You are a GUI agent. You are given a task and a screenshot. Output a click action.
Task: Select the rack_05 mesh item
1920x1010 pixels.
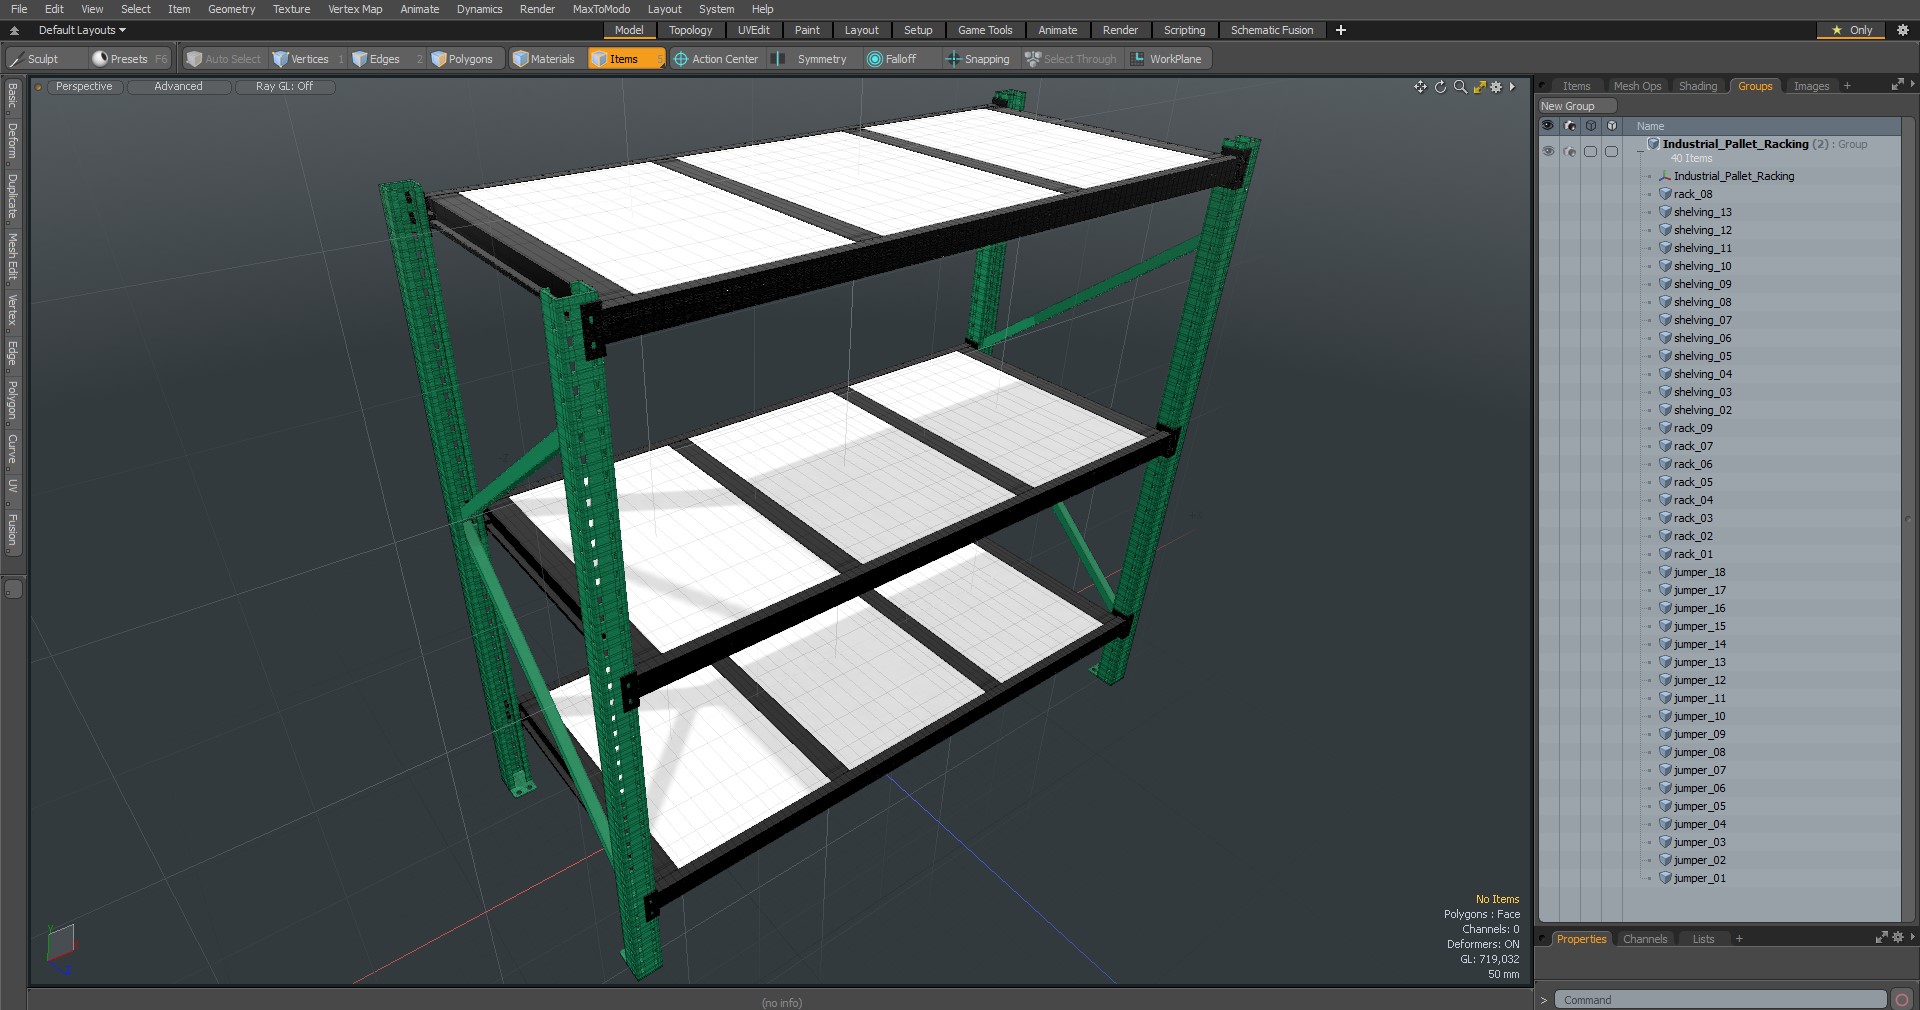tap(1692, 482)
